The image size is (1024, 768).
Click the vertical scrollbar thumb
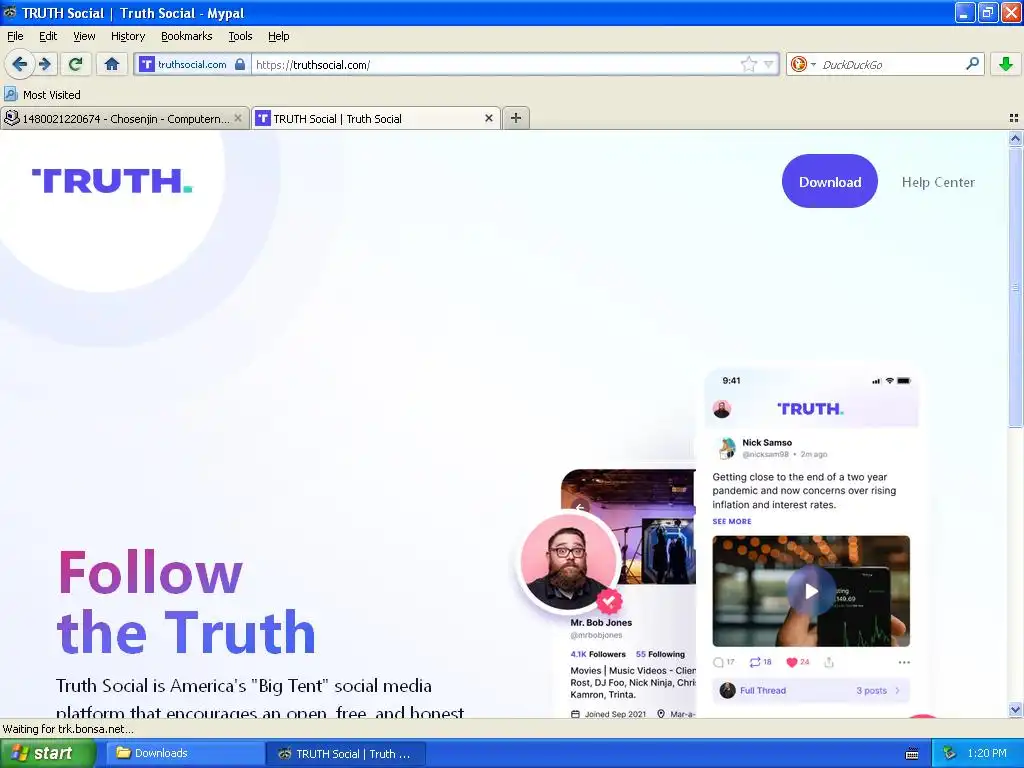pos(1015,287)
